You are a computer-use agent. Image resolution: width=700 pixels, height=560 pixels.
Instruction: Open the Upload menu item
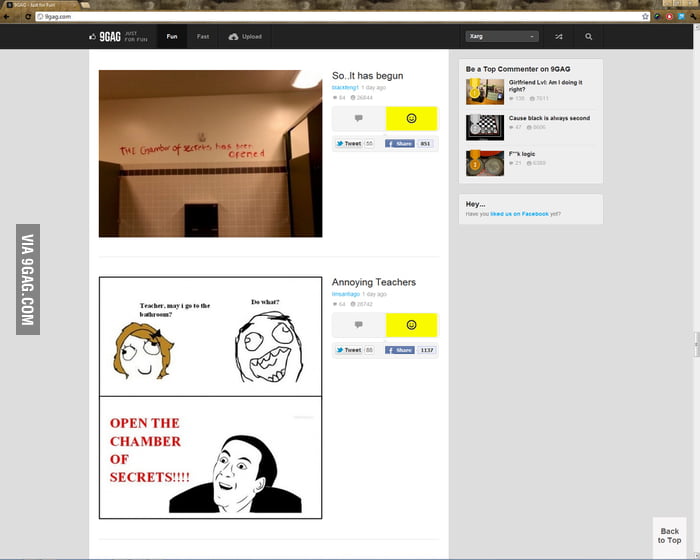tap(245, 37)
